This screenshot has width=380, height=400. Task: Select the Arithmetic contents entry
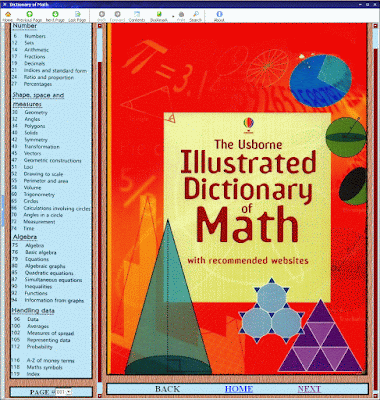point(36,50)
